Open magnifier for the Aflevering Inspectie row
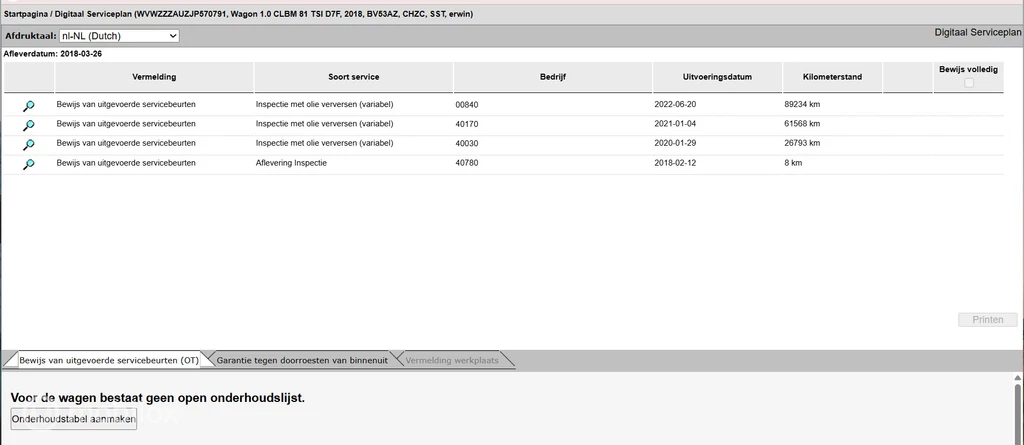 tap(29, 165)
